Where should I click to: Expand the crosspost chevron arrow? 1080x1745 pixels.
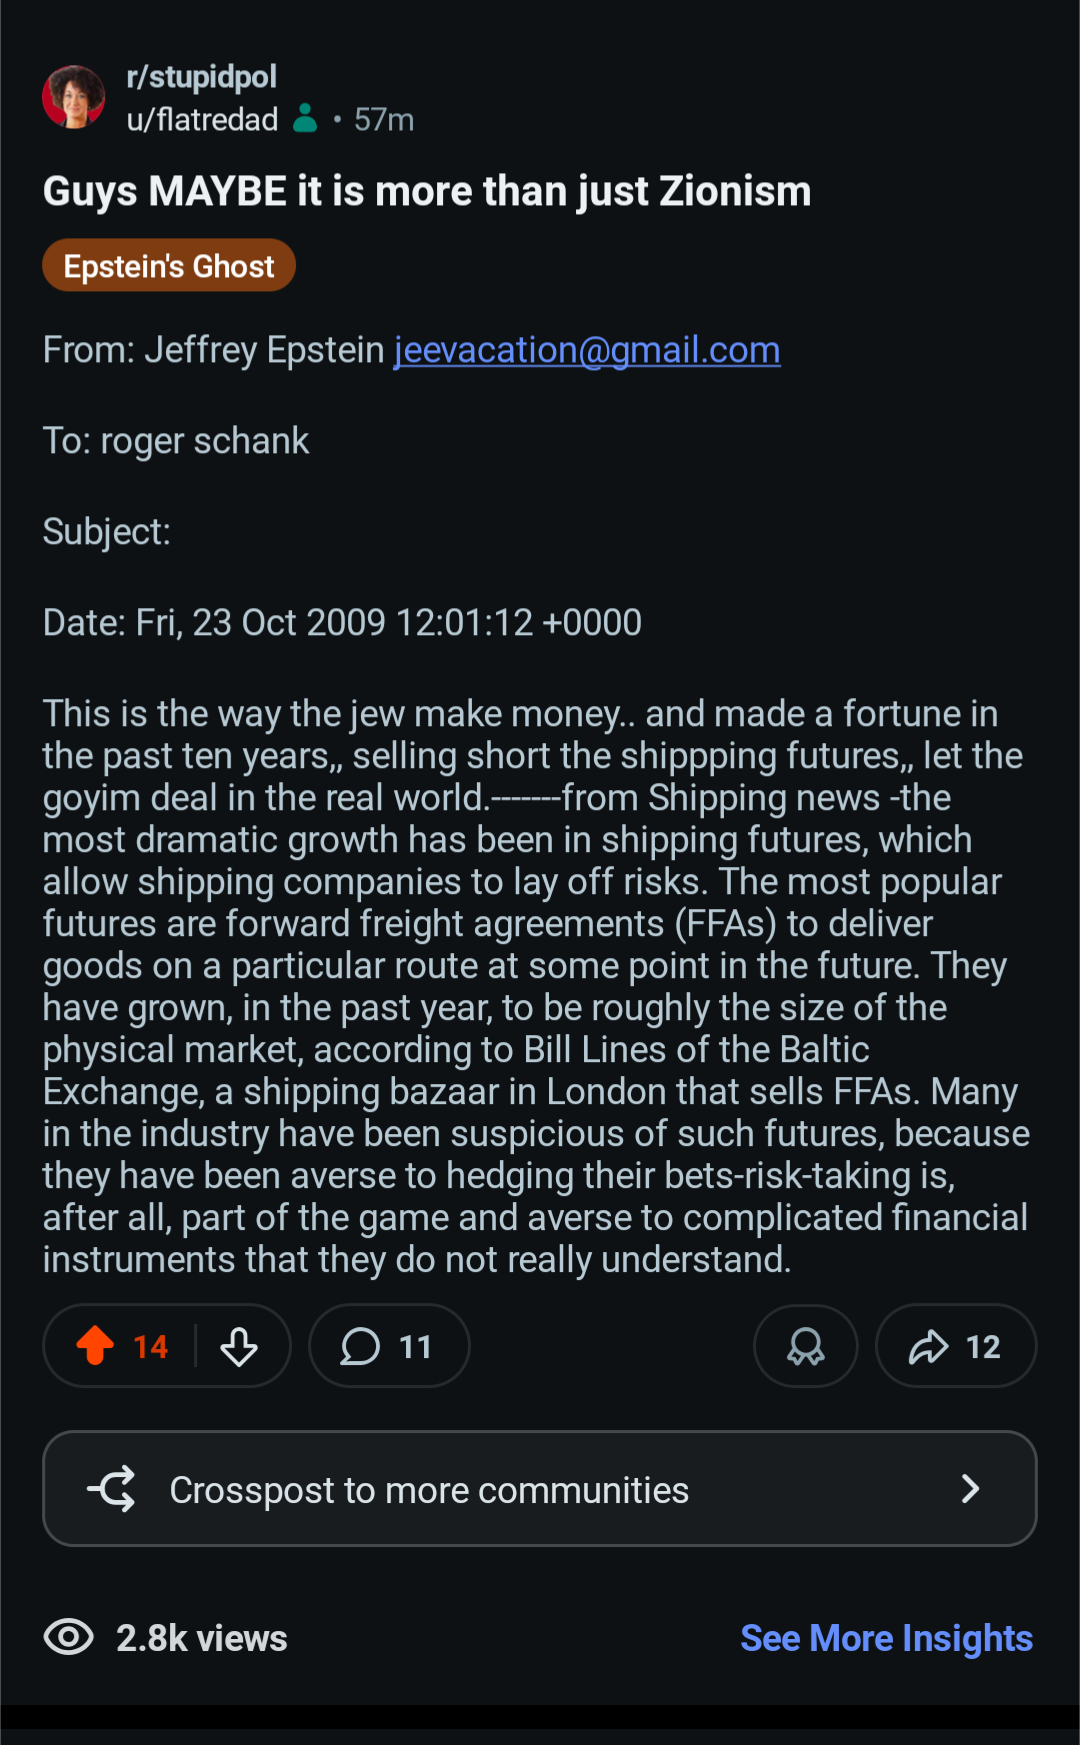coord(969,1489)
